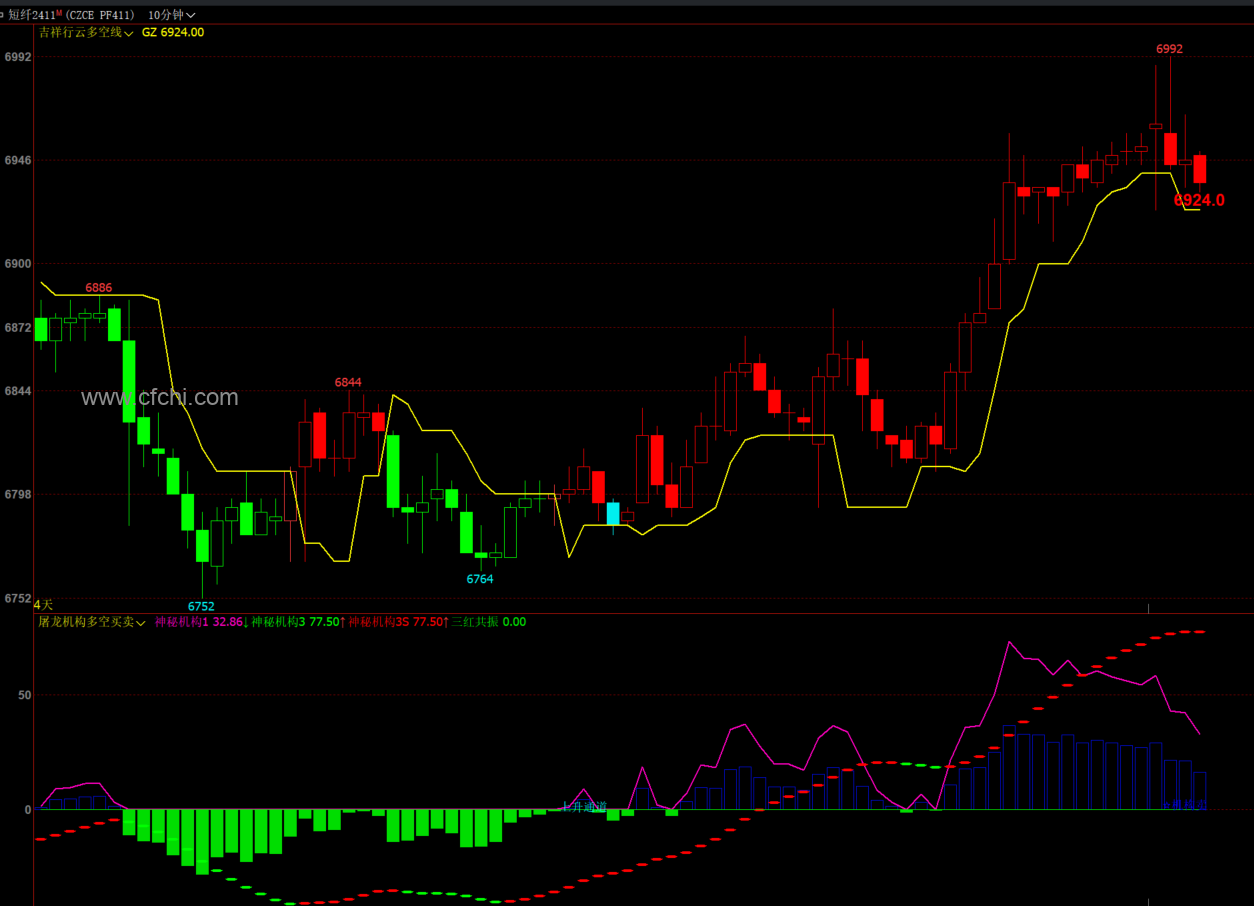Click the 50 level label in indicator

coord(24,695)
